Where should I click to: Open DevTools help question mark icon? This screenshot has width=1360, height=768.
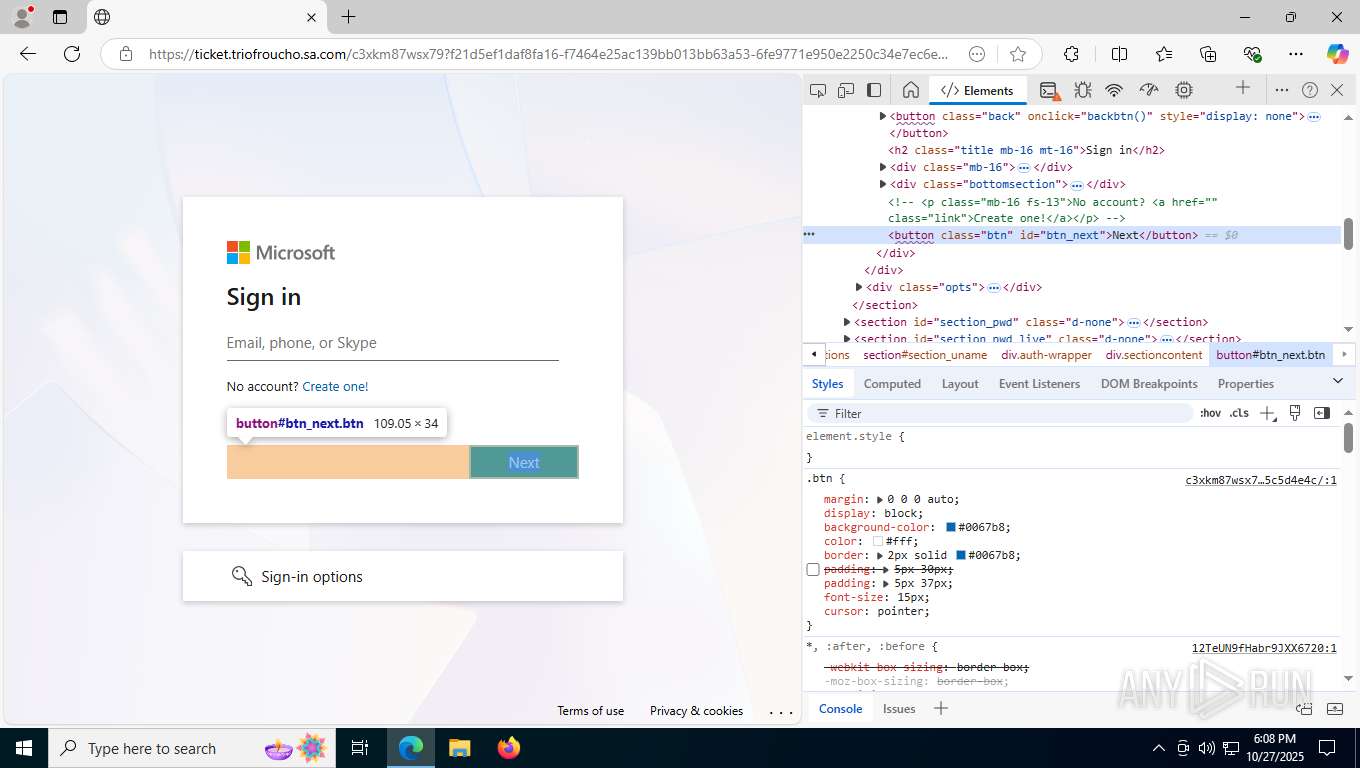(x=1310, y=90)
